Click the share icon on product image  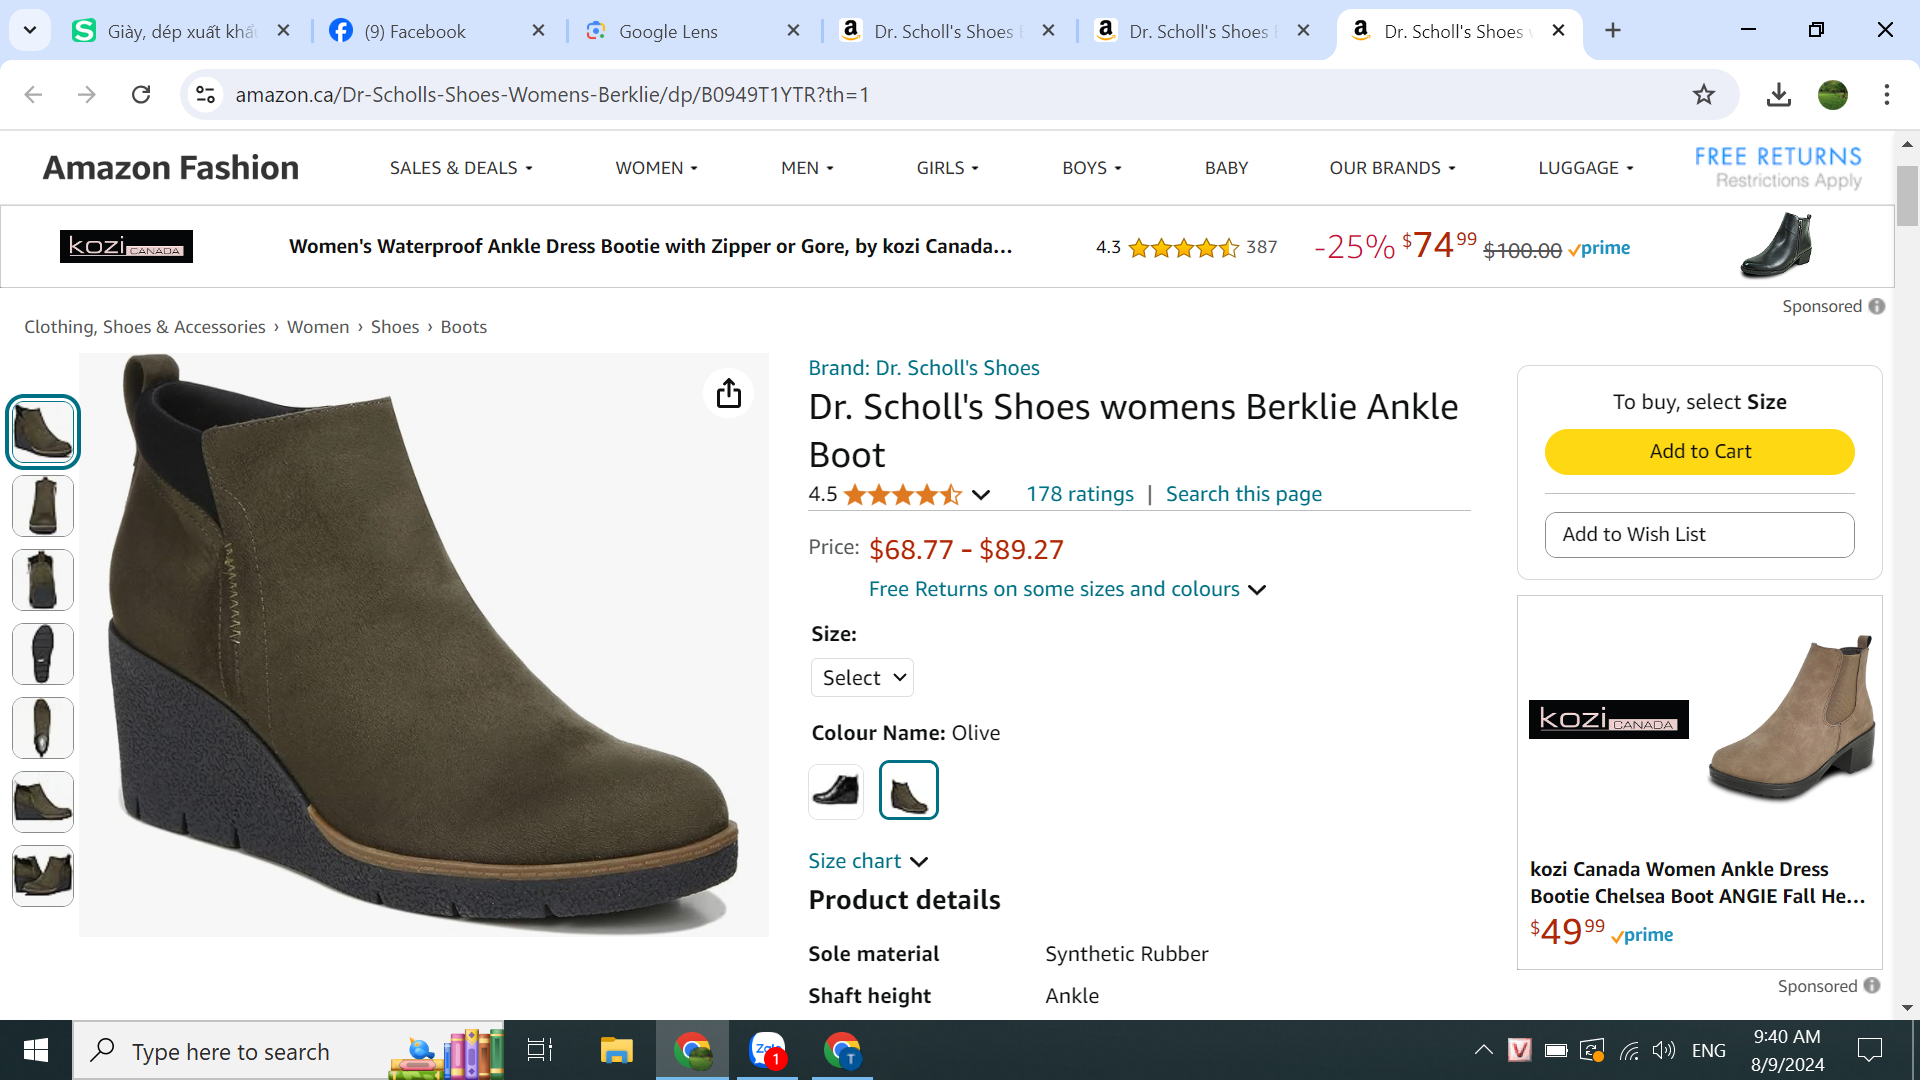click(x=728, y=393)
